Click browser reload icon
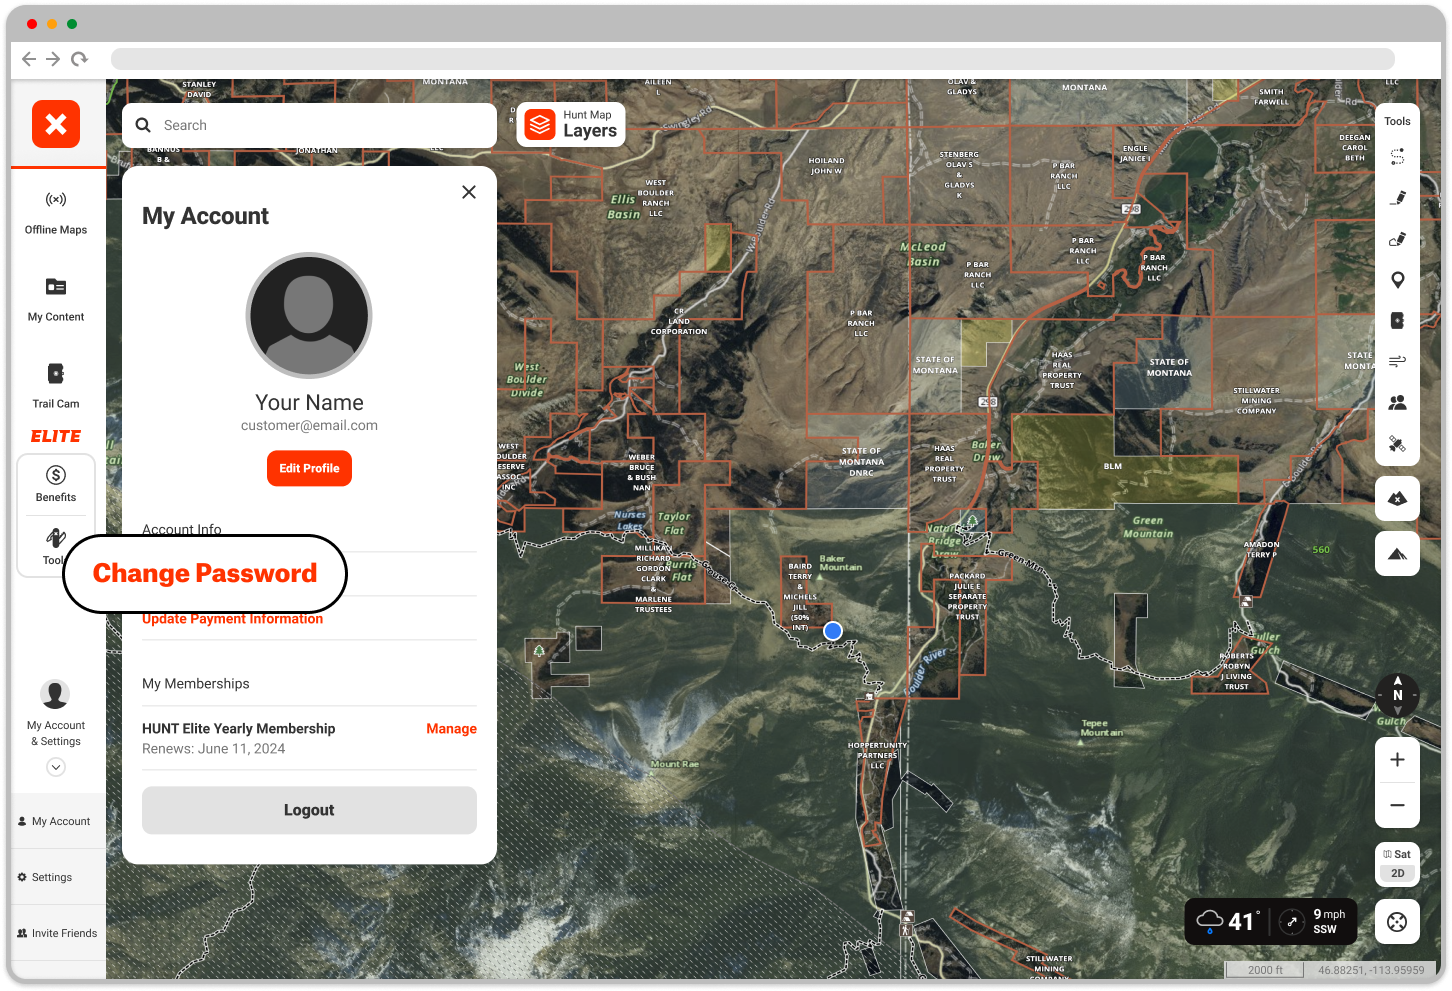The width and height of the screenshot is (1452, 991). pyautogui.click(x=79, y=59)
